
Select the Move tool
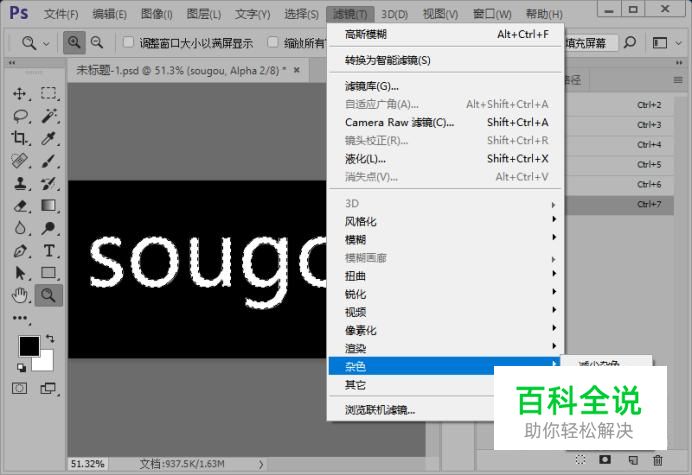click(x=19, y=94)
